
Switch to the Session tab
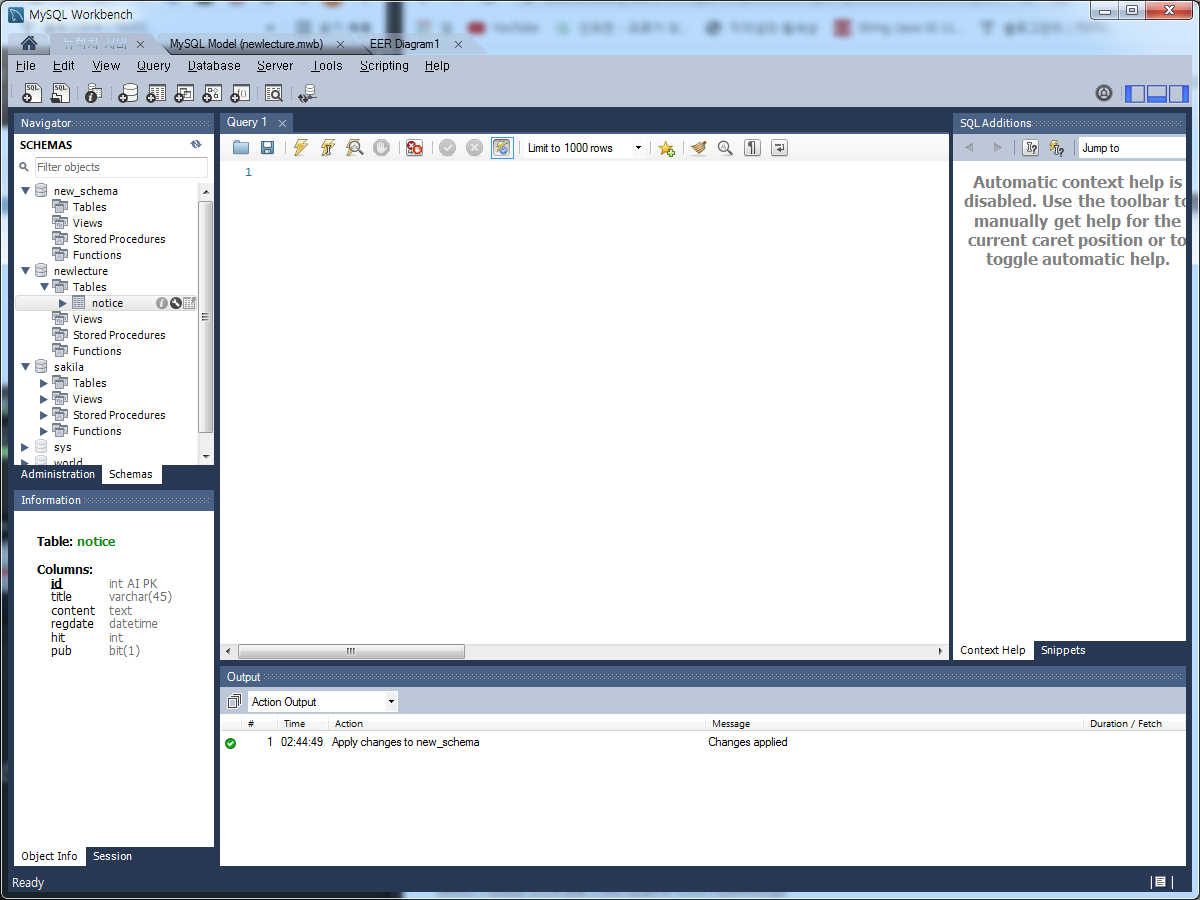(112, 856)
